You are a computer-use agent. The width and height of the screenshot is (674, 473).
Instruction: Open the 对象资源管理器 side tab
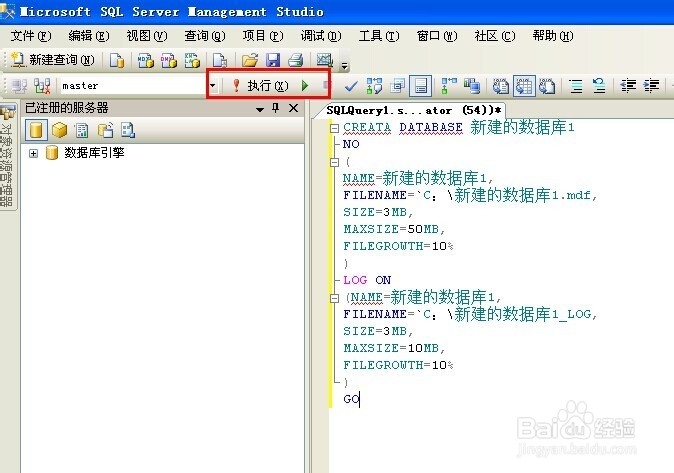click(7, 157)
